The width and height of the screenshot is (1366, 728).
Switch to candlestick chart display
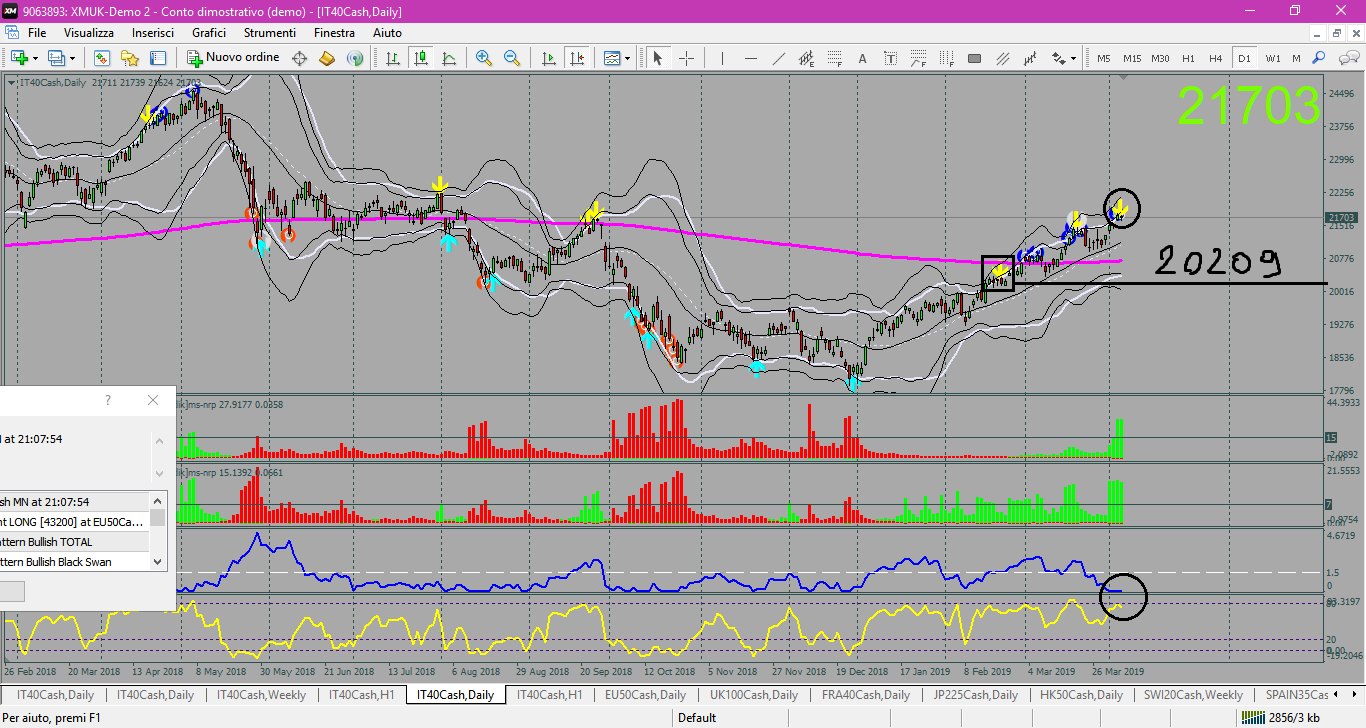click(421, 58)
